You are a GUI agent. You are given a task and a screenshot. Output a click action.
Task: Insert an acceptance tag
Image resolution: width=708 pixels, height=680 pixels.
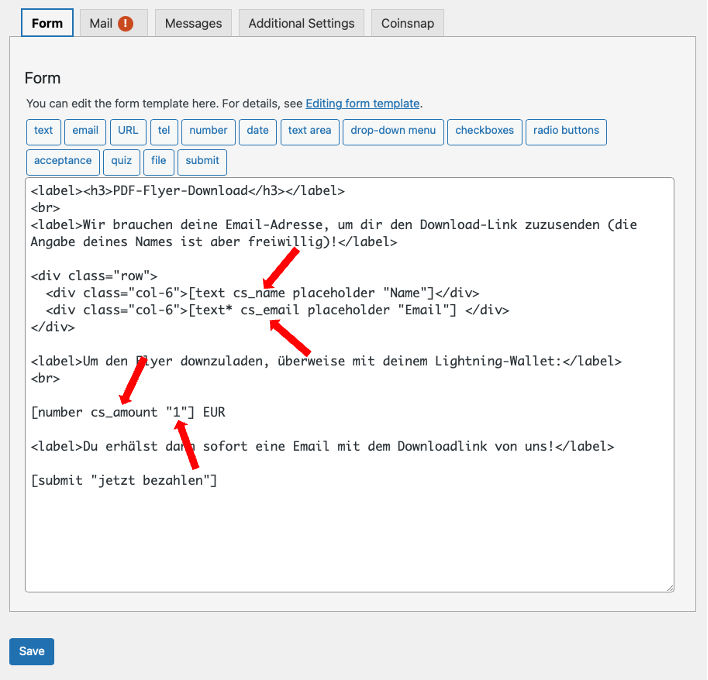coord(63,162)
